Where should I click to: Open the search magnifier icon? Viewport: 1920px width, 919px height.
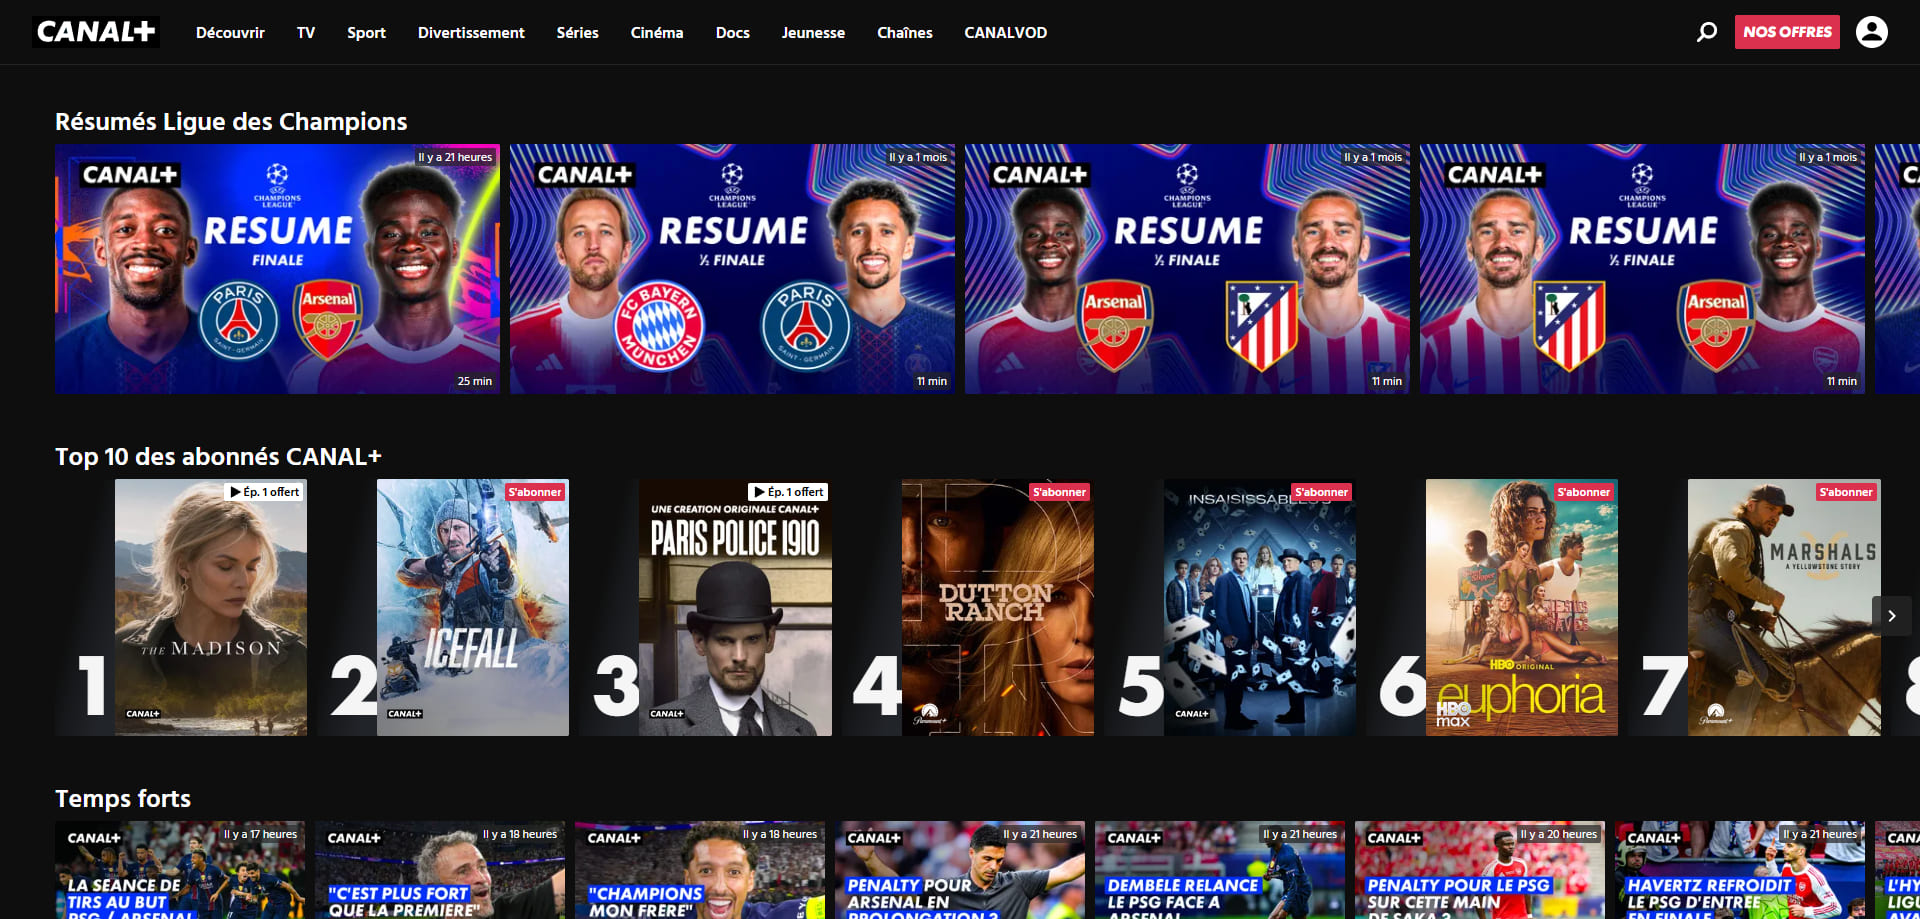[1707, 32]
